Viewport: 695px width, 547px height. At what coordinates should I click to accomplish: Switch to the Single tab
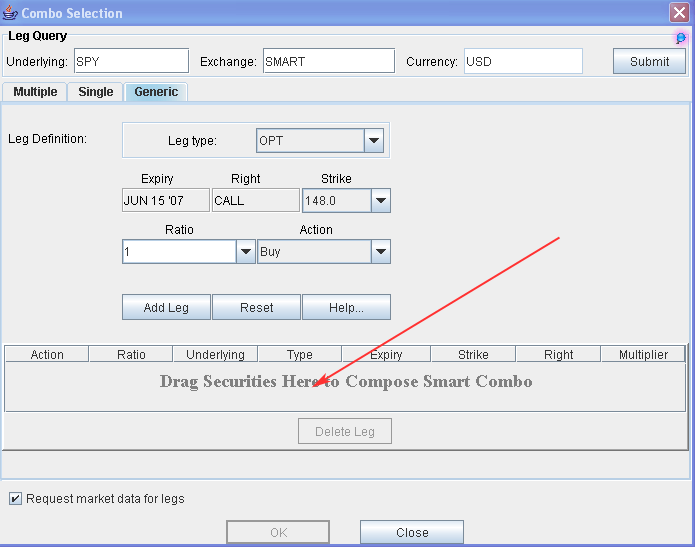(x=96, y=92)
